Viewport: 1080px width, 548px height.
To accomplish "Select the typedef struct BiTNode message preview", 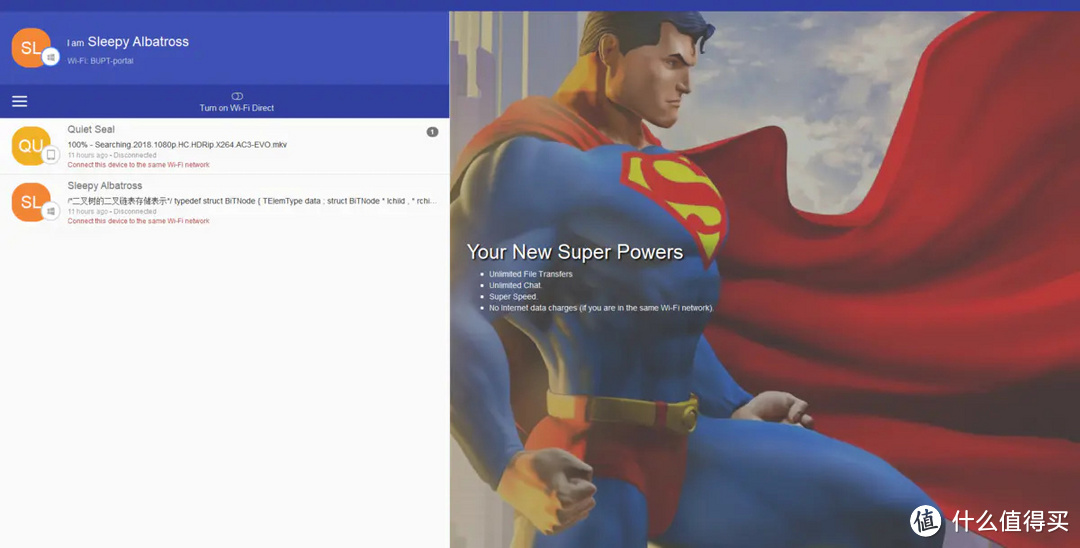I will point(252,201).
